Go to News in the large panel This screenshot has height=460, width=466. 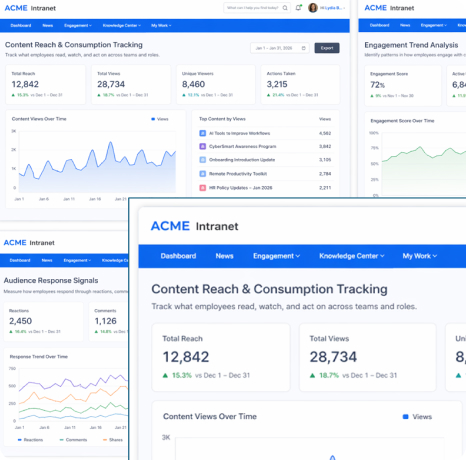(224, 256)
